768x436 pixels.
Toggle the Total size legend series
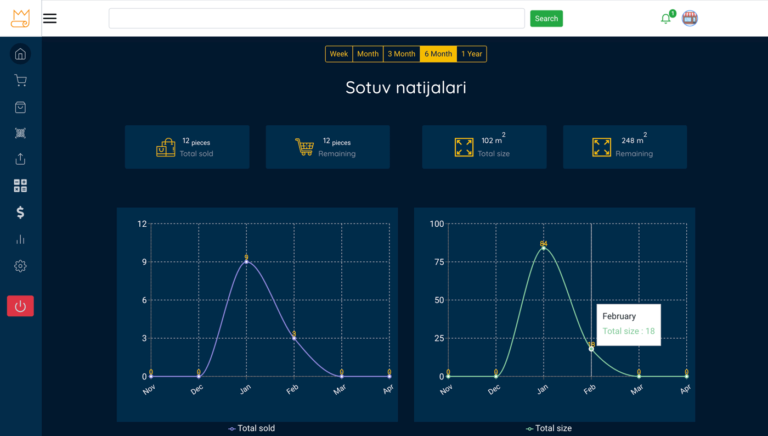[549, 428]
